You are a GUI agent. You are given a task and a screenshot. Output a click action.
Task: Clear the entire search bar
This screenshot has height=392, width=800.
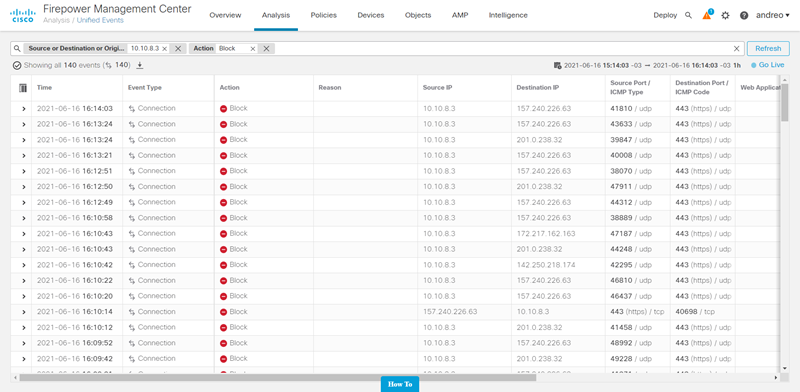pos(736,48)
